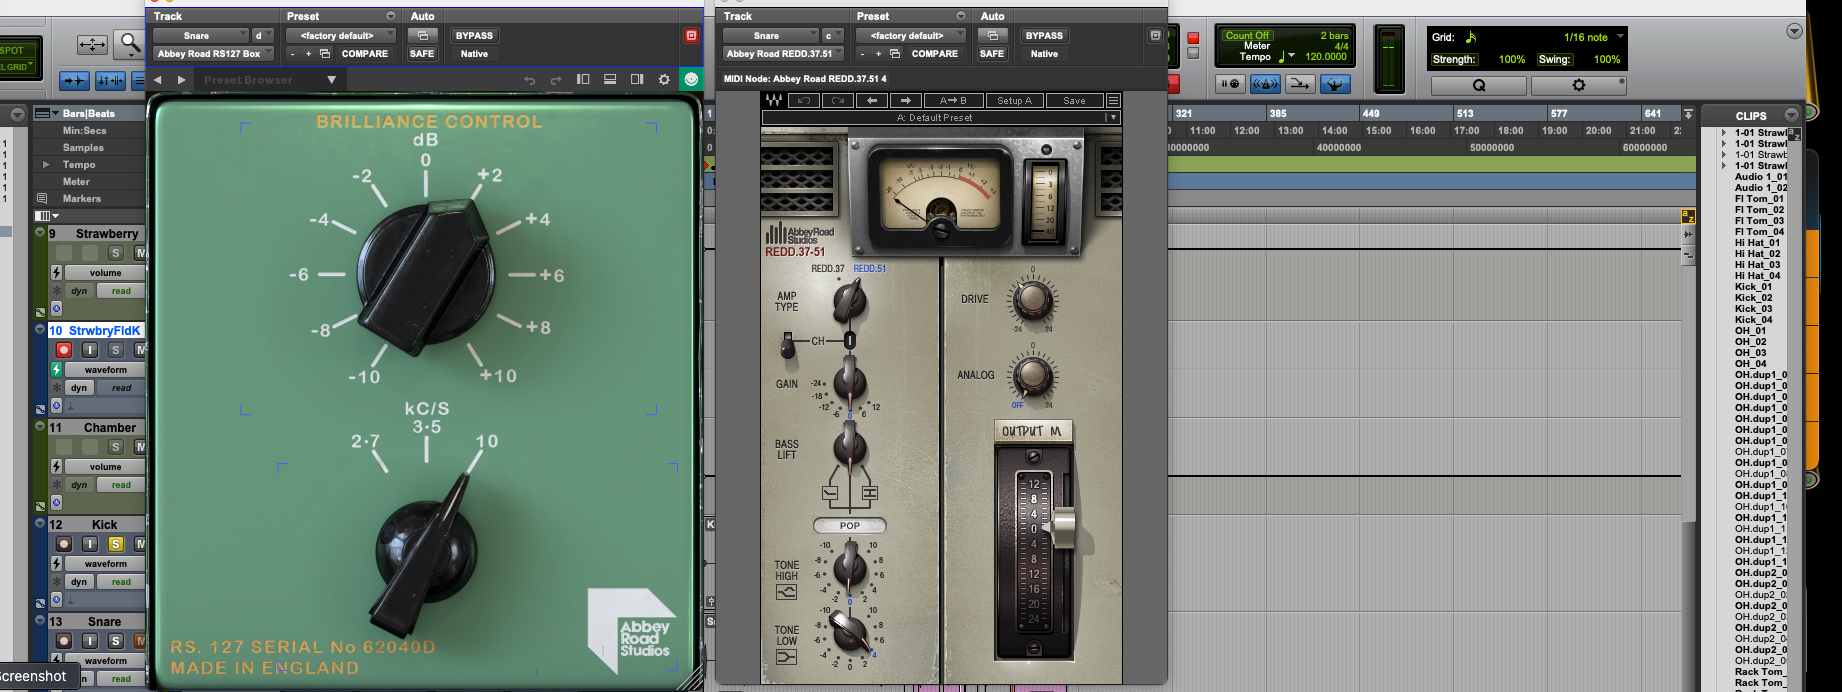Record-arm the StrwbryFldK track
1842x692 pixels.
pyautogui.click(x=64, y=350)
